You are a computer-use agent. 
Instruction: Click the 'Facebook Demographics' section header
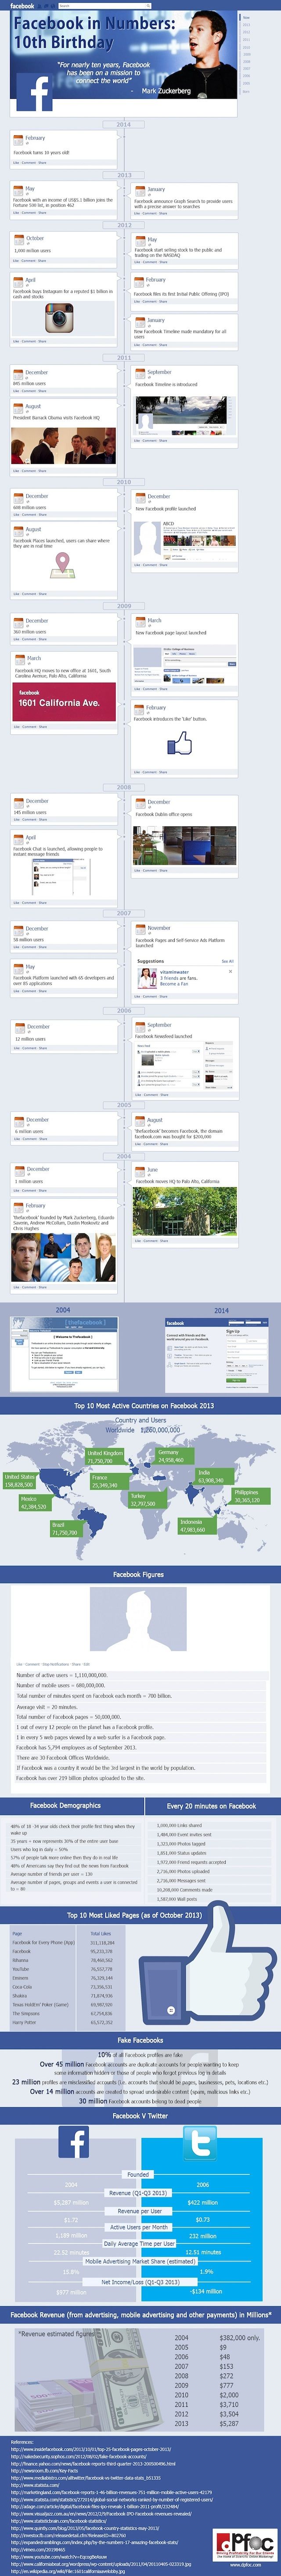tap(65, 1805)
